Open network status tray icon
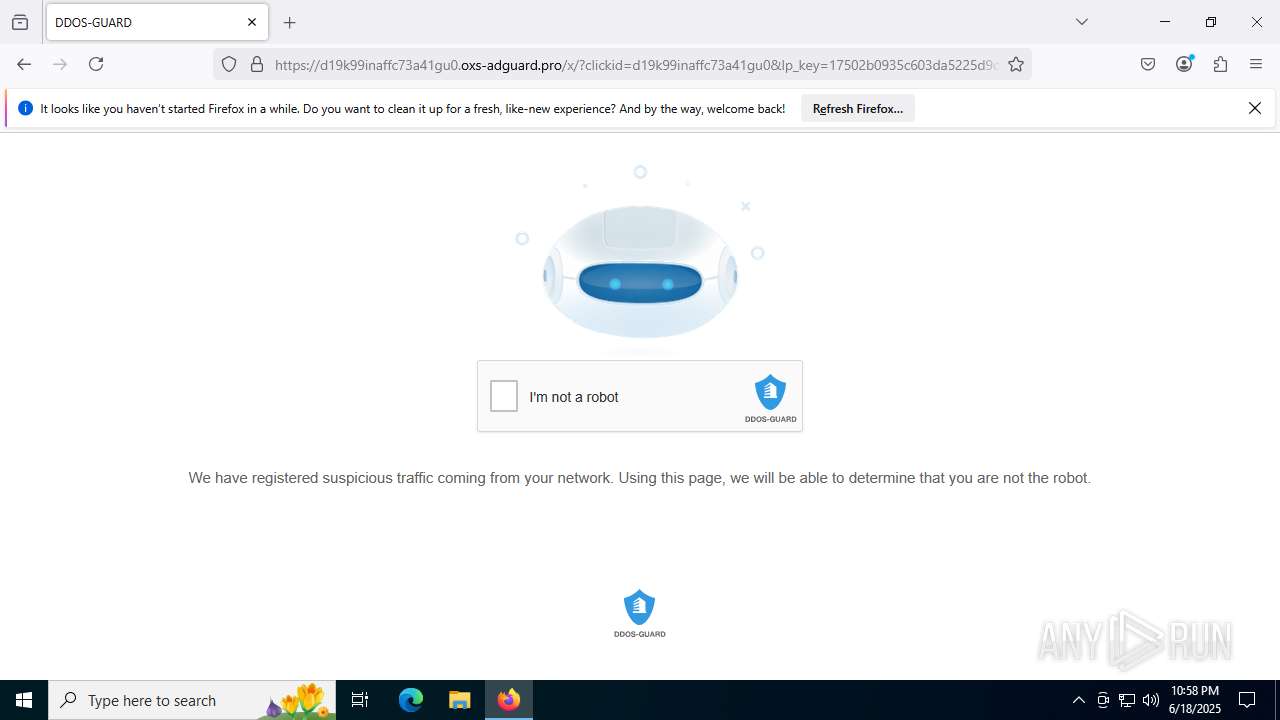The width and height of the screenshot is (1280, 720). (x=1126, y=700)
